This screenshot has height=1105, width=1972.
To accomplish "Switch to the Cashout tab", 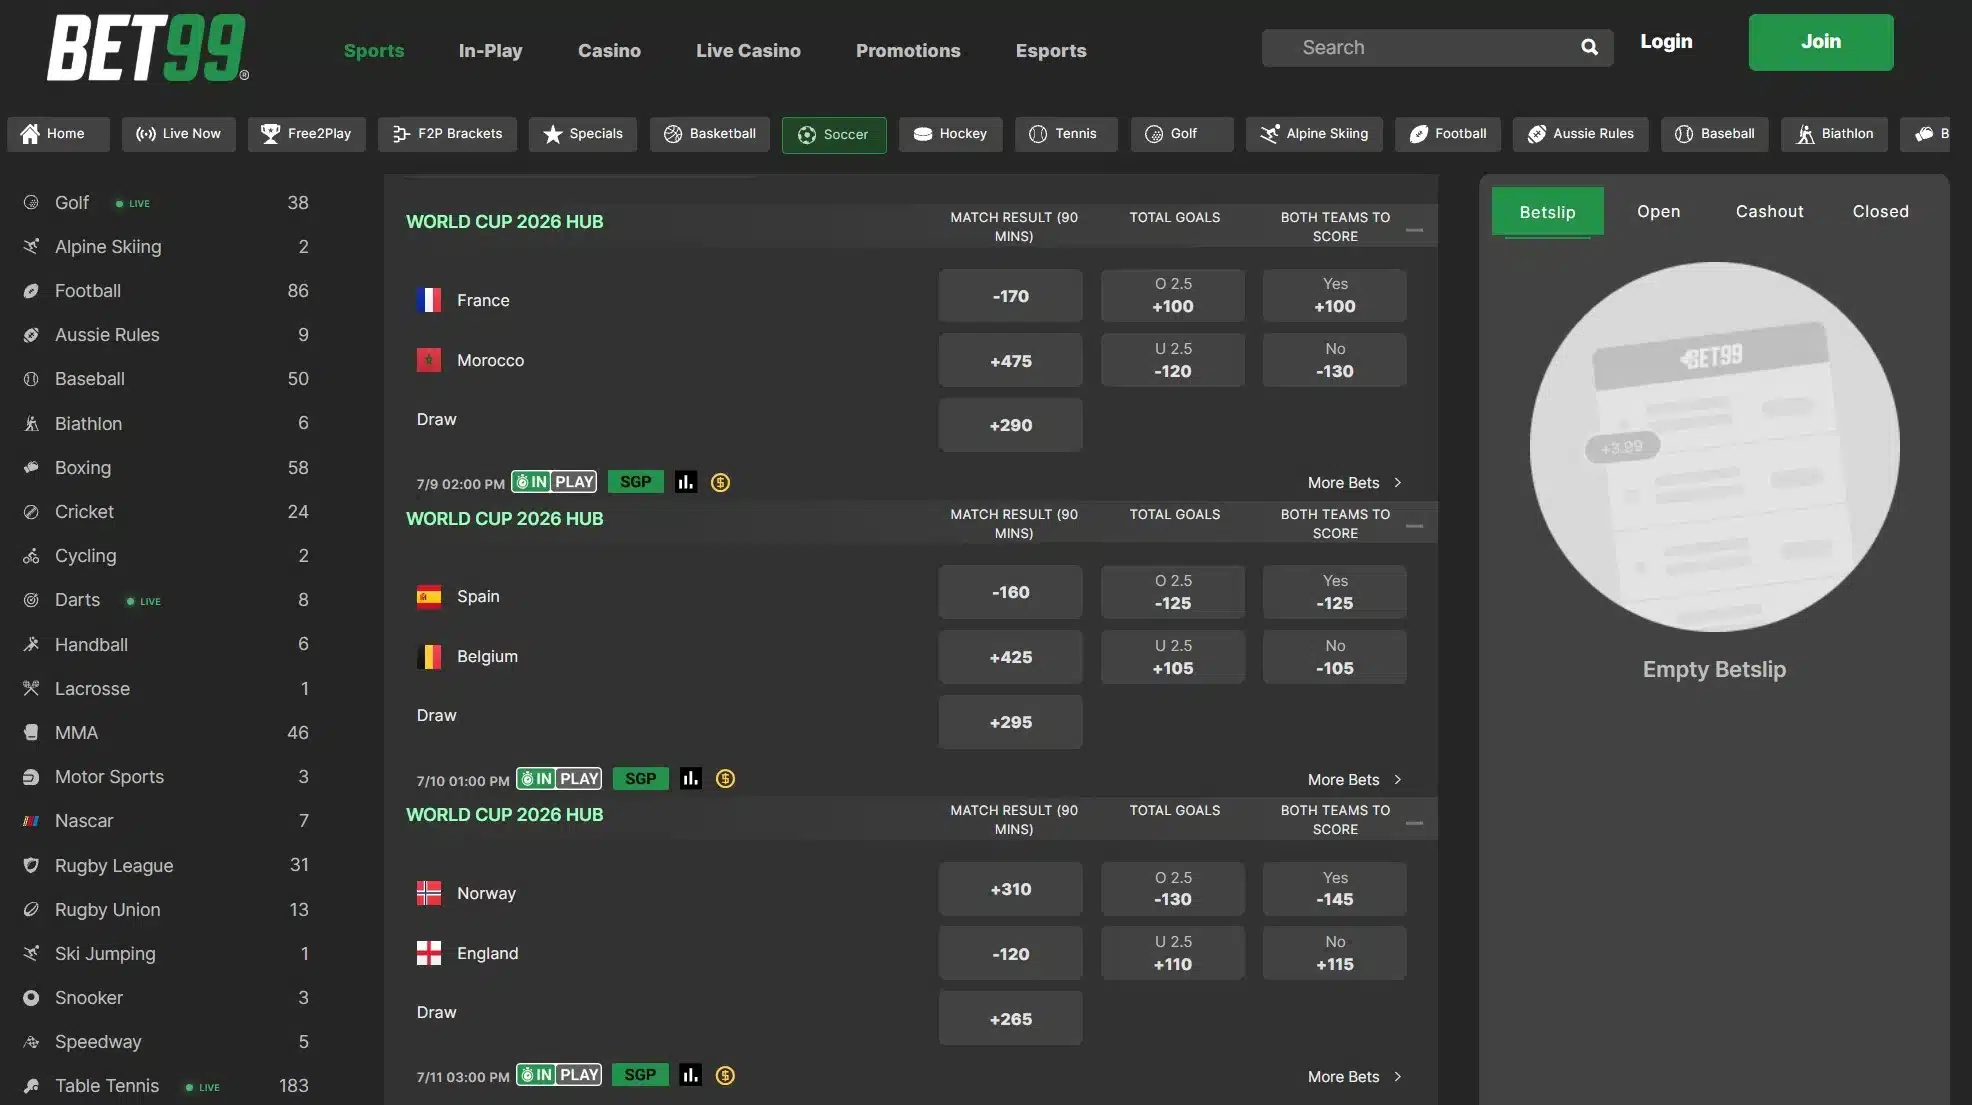I will (x=1769, y=212).
